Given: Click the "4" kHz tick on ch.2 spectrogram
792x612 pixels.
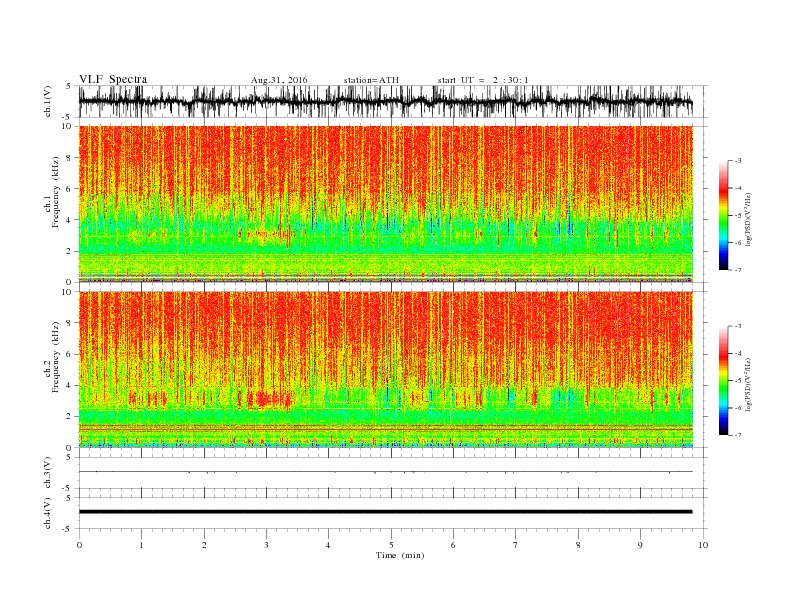Looking at the screenshot, I should coord(69,386).
